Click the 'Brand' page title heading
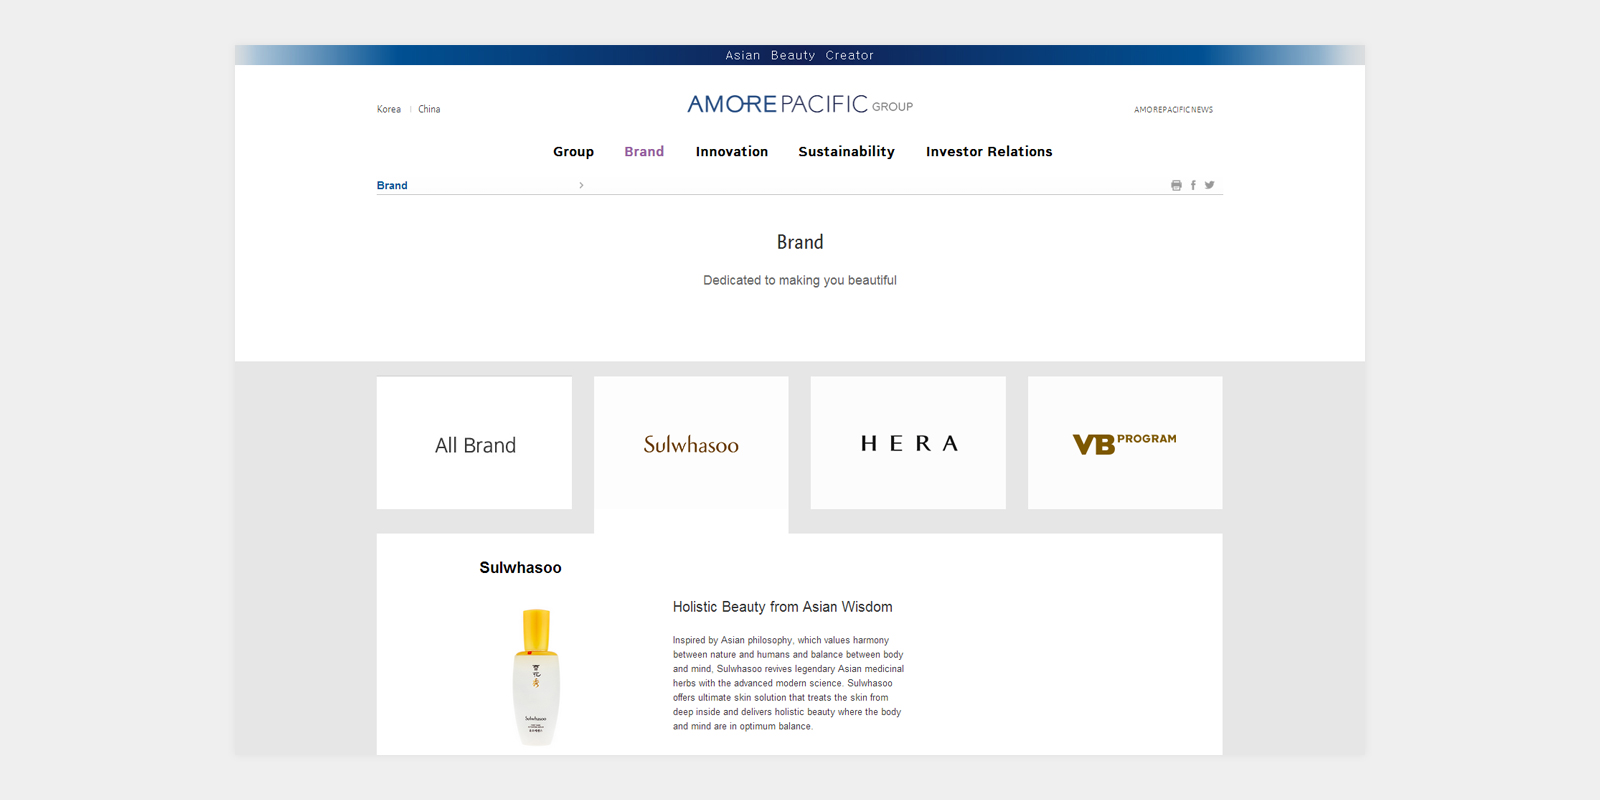 click(x=800, y=242)
